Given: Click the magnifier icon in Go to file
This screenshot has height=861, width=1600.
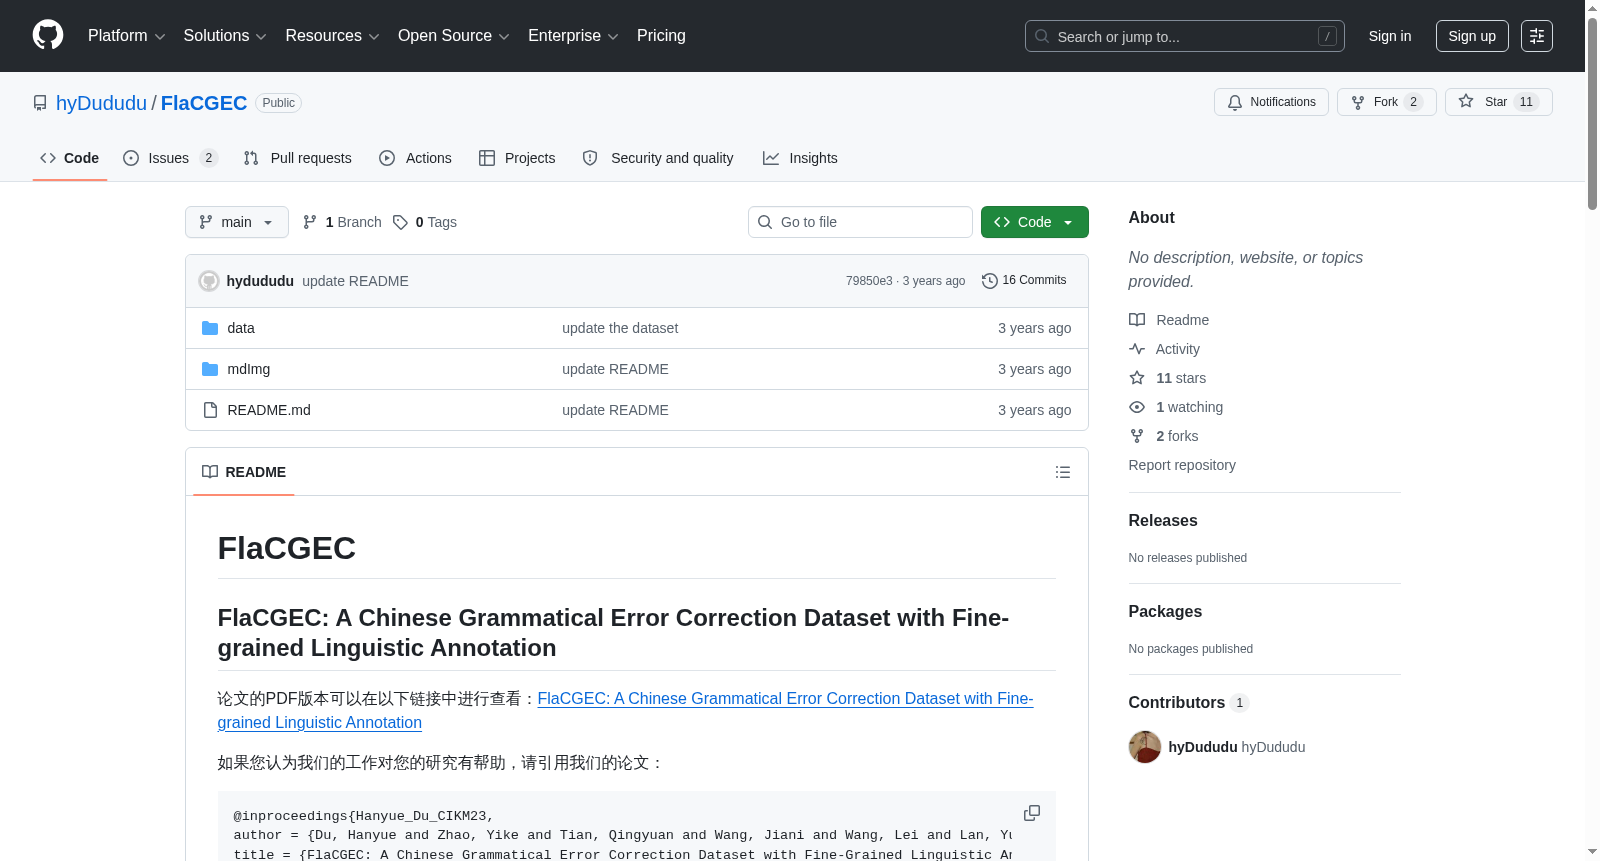Looking at the screenshot, I should (x=765, y=222).
